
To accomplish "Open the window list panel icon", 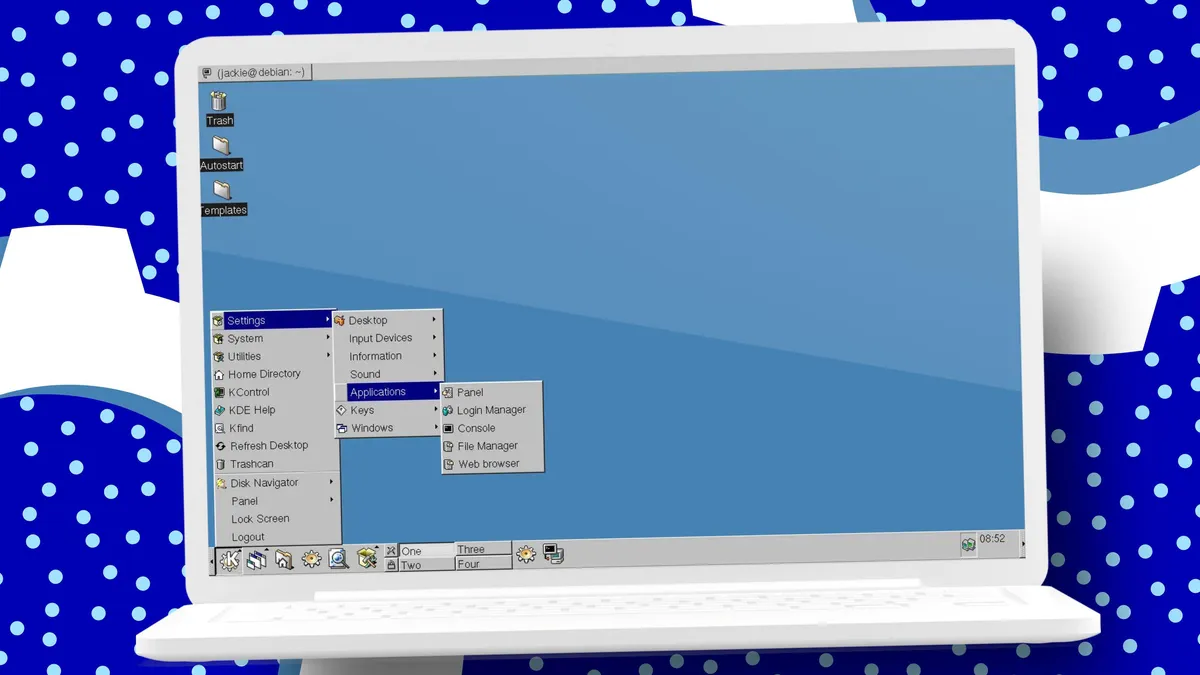I will click(x=257, y=560).
